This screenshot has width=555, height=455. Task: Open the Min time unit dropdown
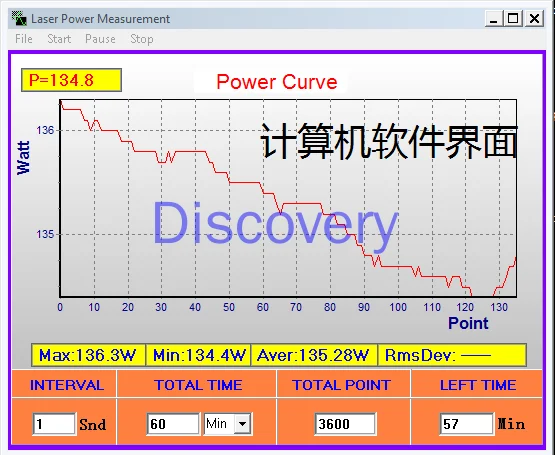242,424
